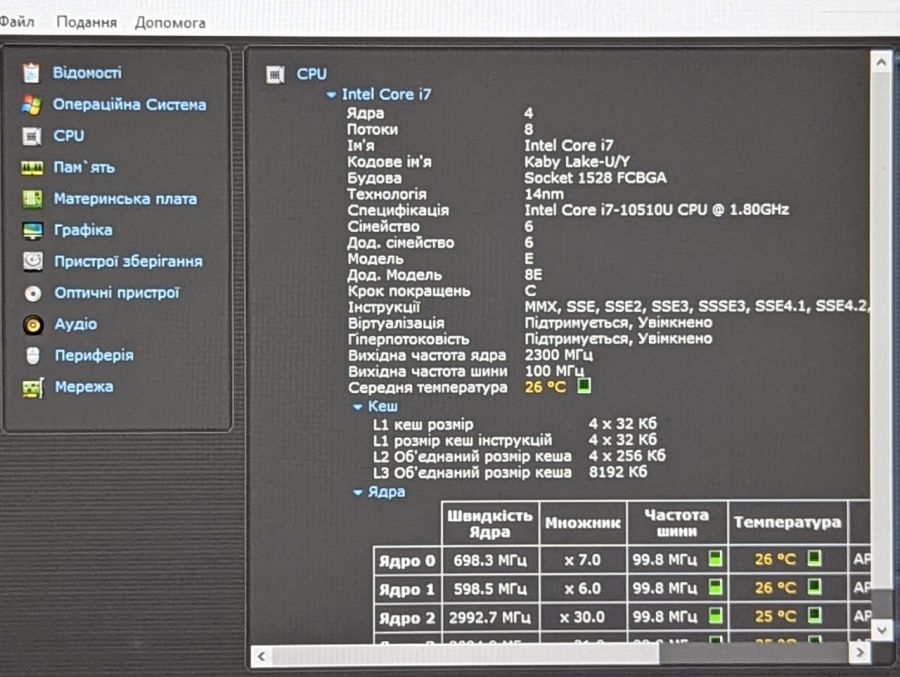The image size is (900, 677).
Task: Click bus frequency graph icon for Ядро 1
Action: tap(715, 587)
